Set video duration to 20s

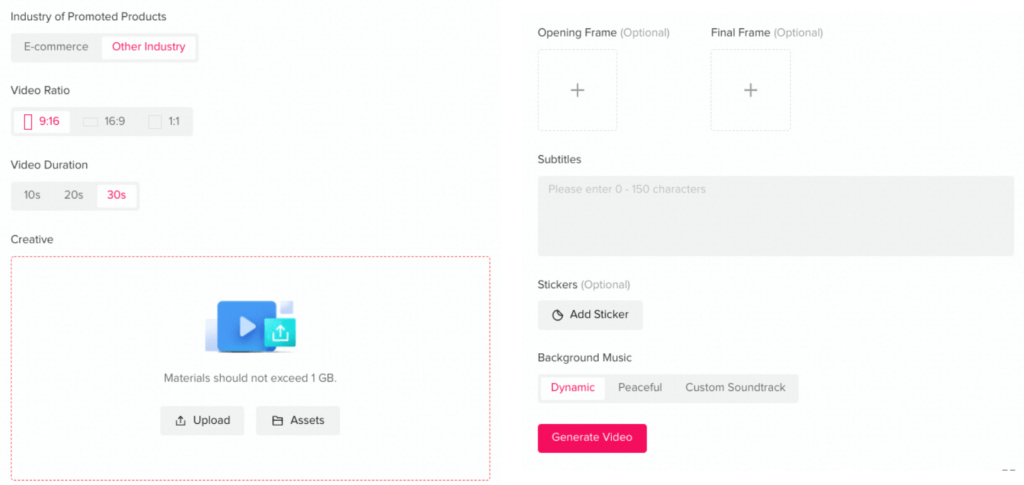click(x=73, y=195)
